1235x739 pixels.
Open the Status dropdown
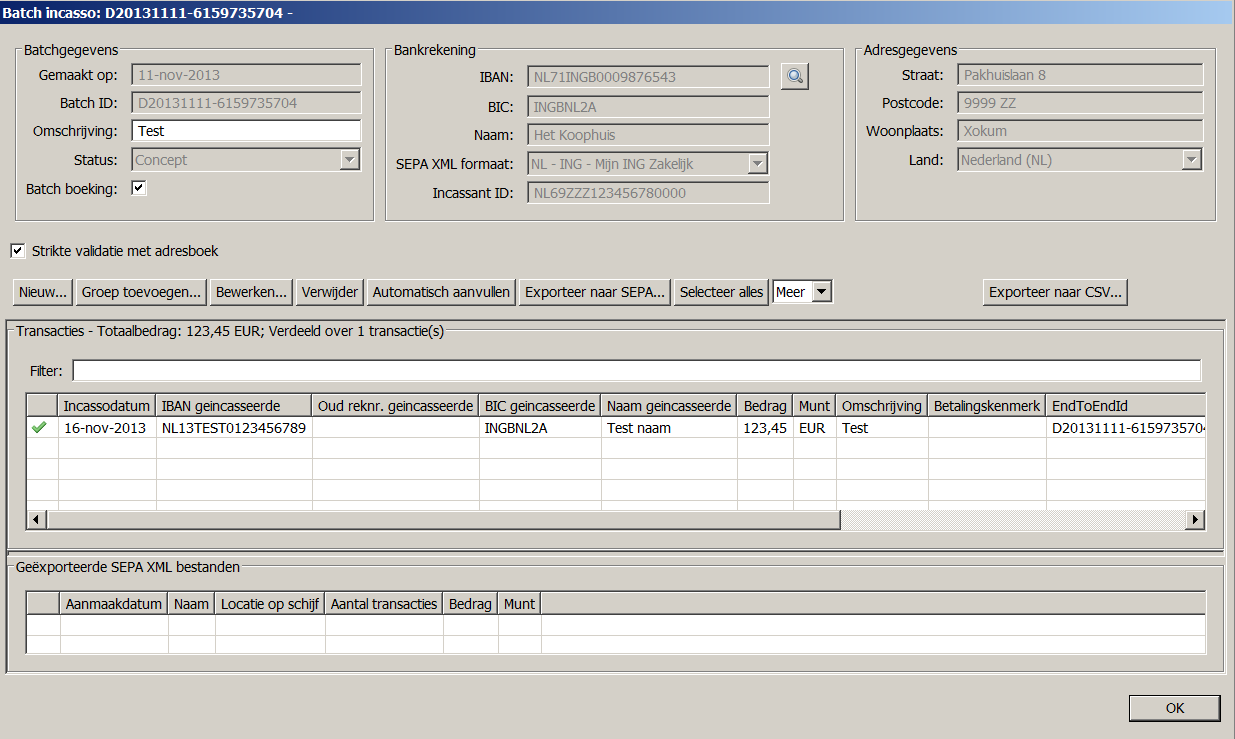(x=349, y=160)
